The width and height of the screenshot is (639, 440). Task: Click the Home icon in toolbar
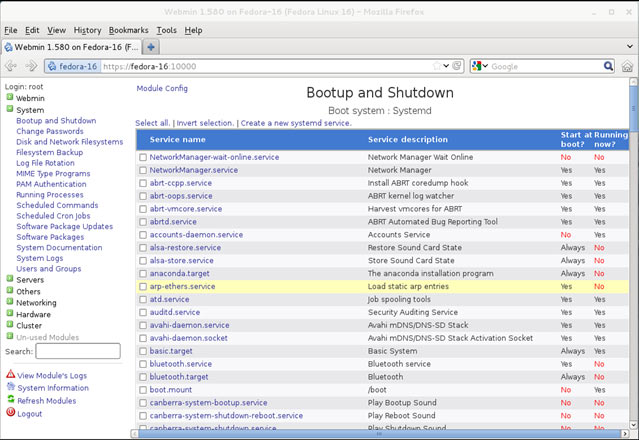tap(627, 66)
